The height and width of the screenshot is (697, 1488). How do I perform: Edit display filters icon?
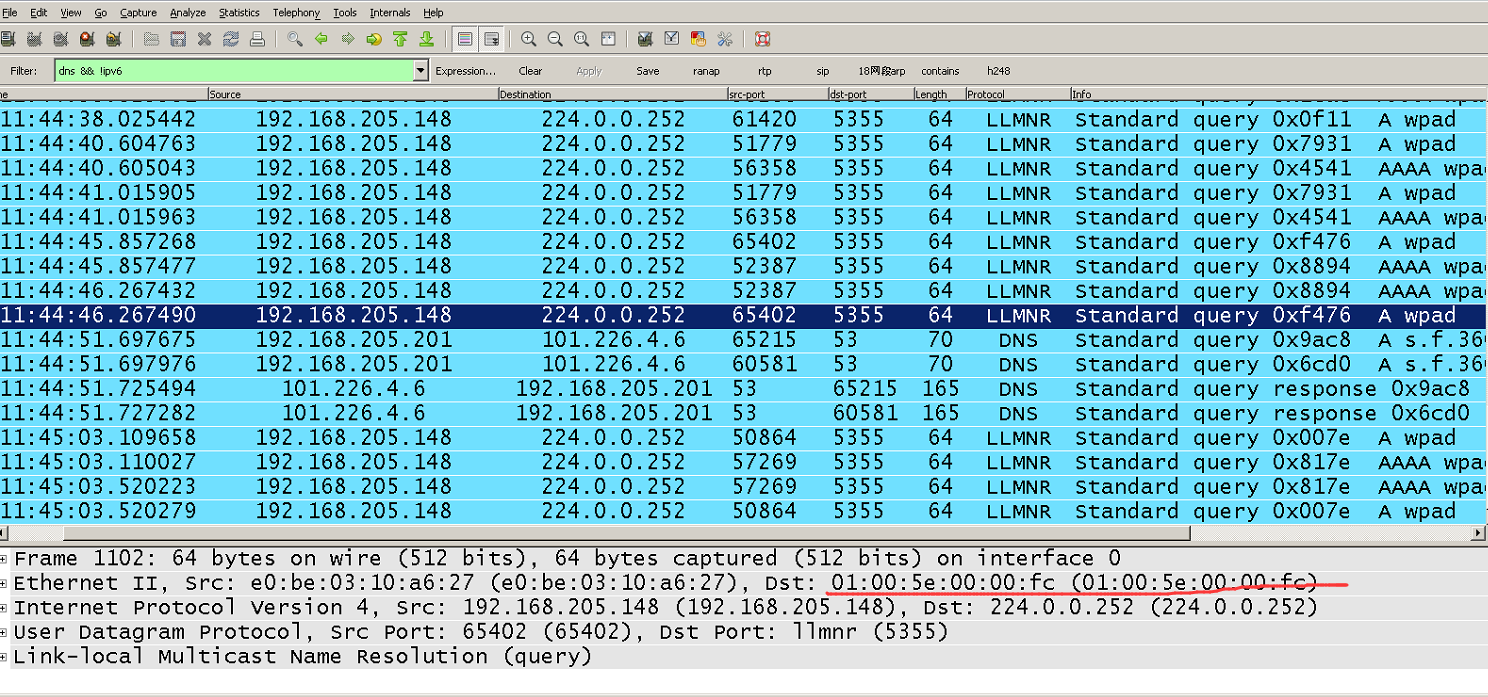pyautogui.click(x=672, y=39)
